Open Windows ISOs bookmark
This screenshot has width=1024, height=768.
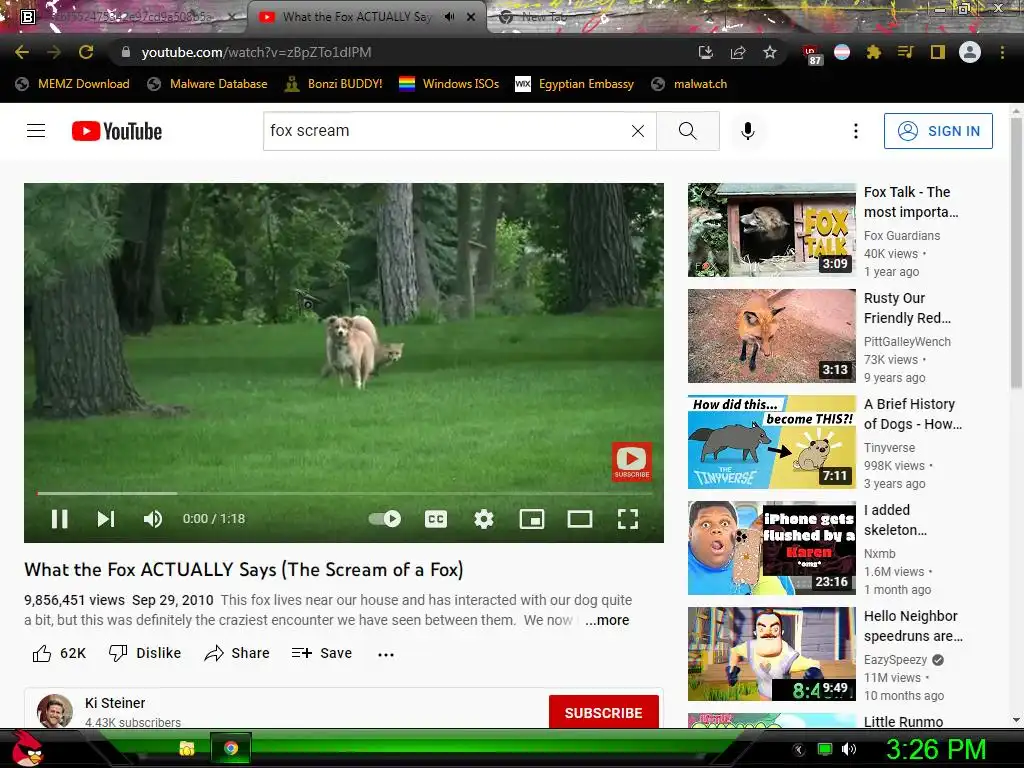click(x=449, y=84)
